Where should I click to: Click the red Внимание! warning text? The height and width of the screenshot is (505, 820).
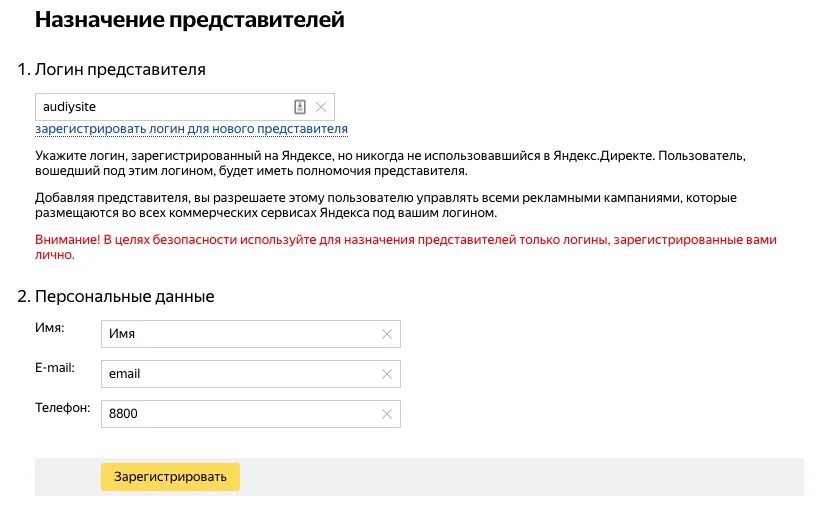click(x=406, y=247)
